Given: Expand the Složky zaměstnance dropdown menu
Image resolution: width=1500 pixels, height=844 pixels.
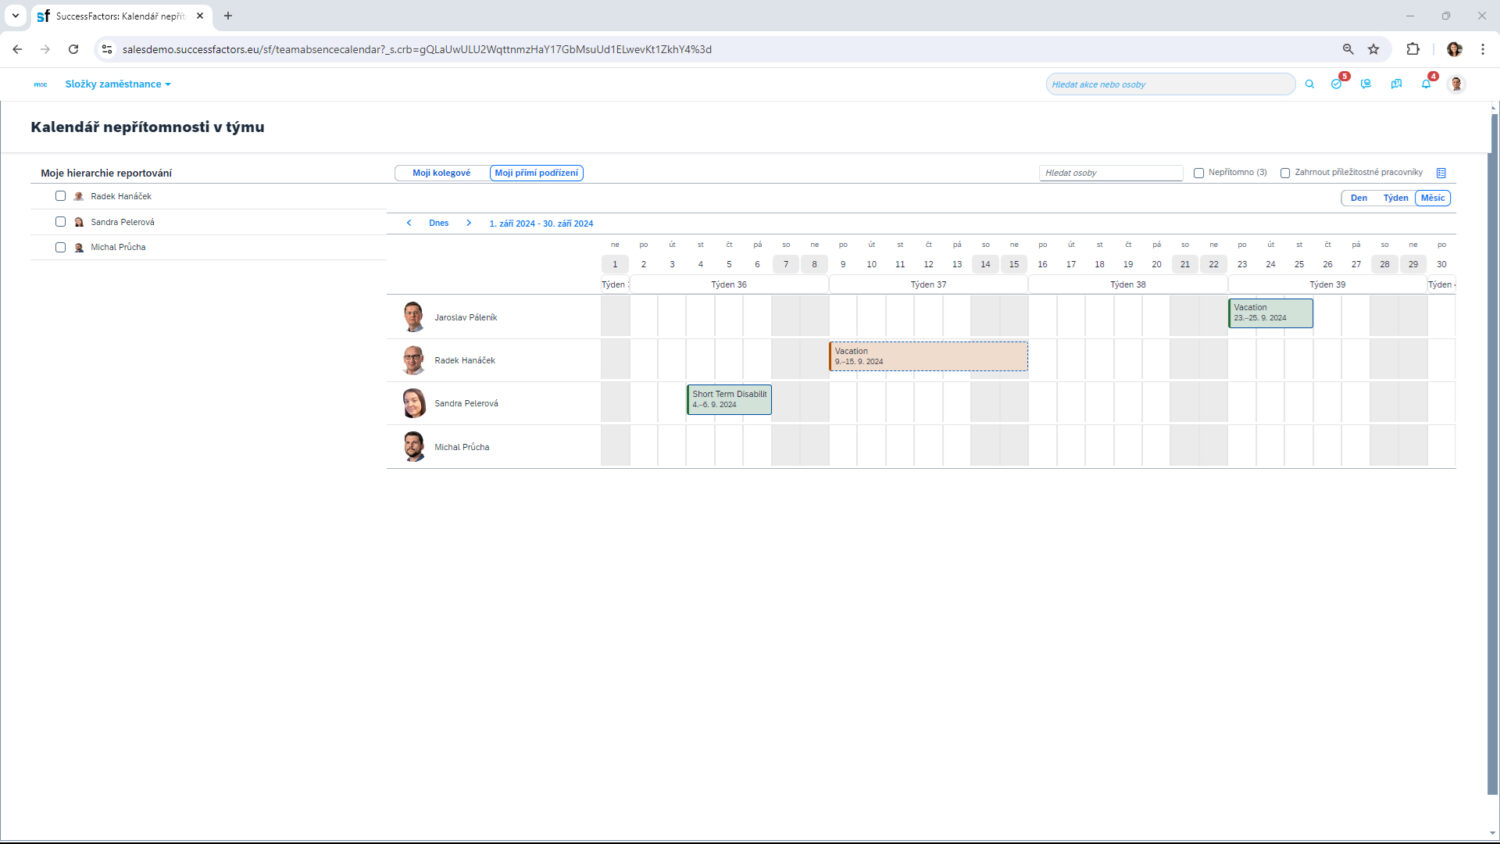Looking at the screenshot, I should click(x=118, y=84).
